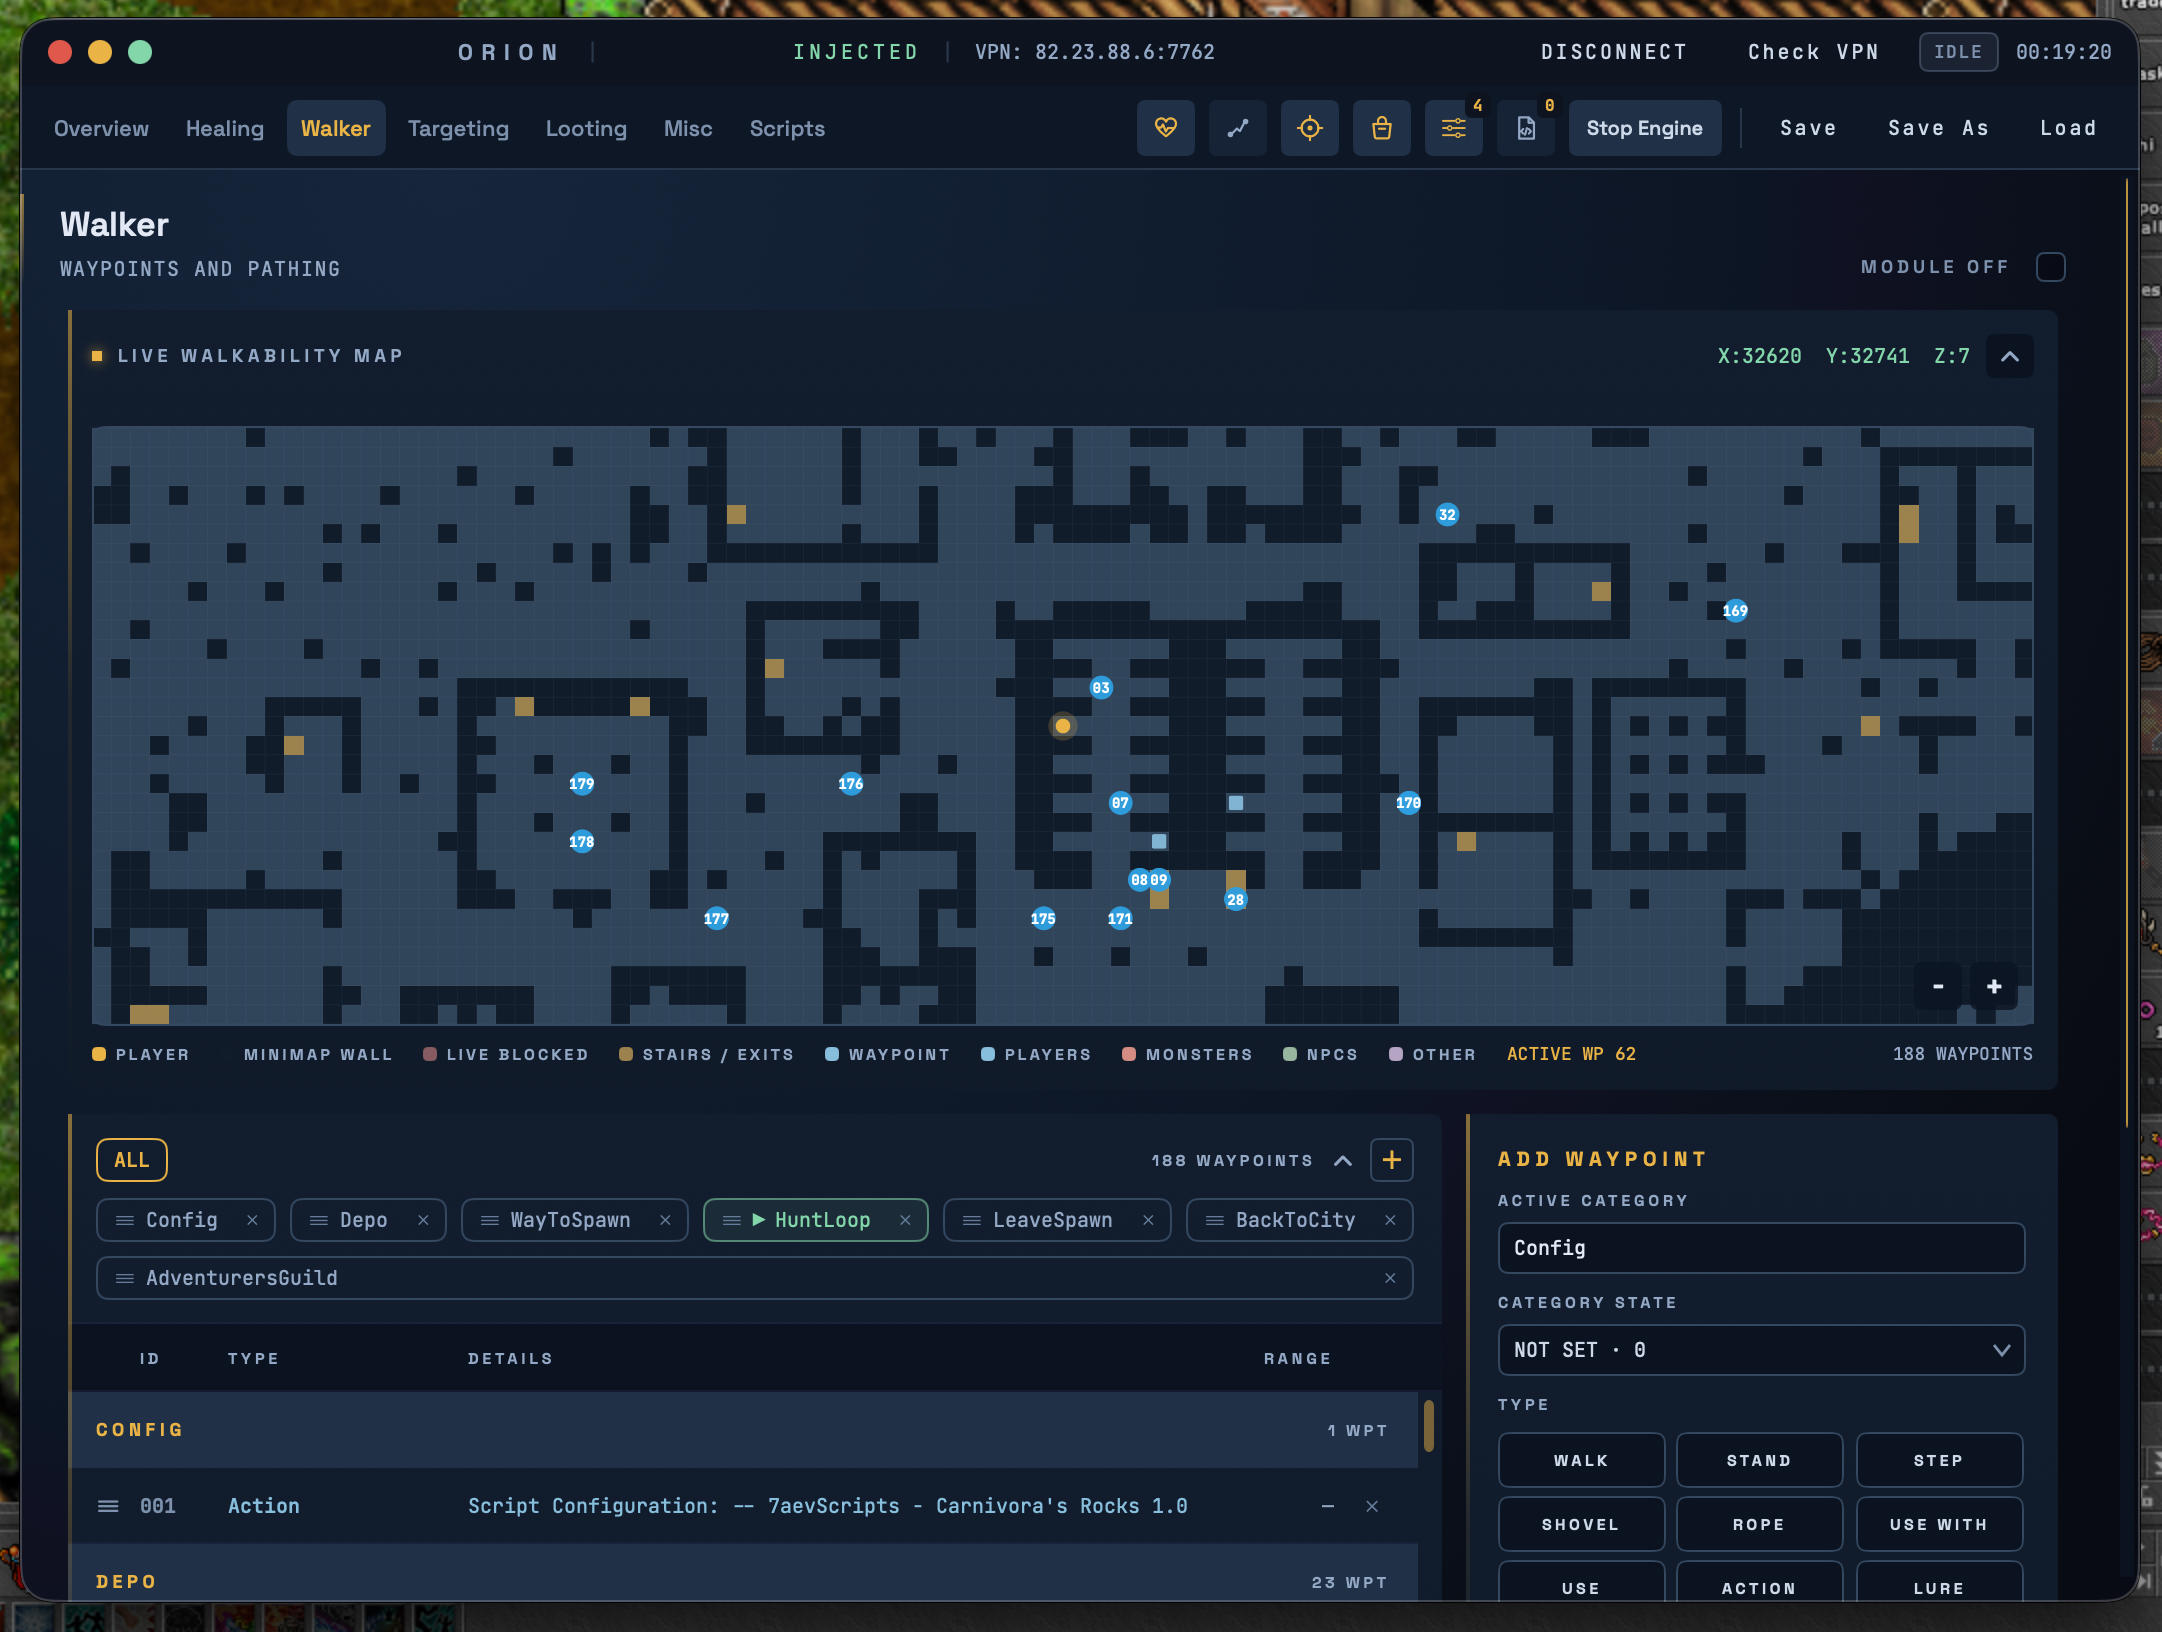The height and width of the screenshot is (1632, 2162).
Task: Zoom out the walkability map
Action: (x=1938, y=987)
